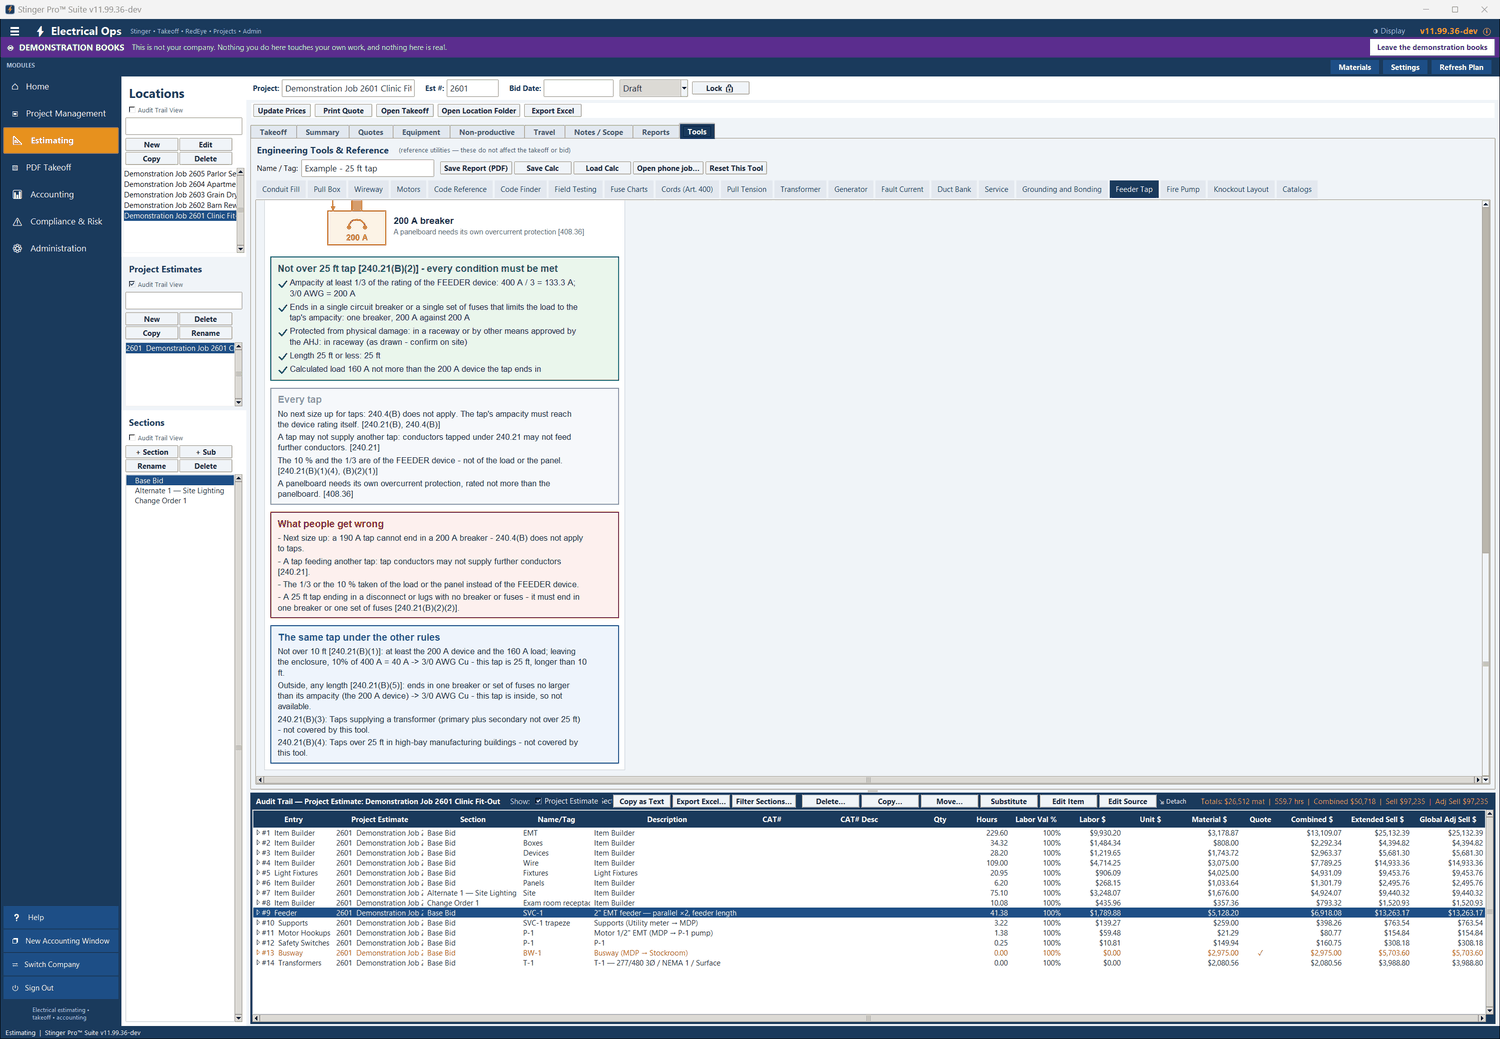Select Alternate 1 — Site Lighting section
Screen dimensions: 1500x1039
(180, 491)
